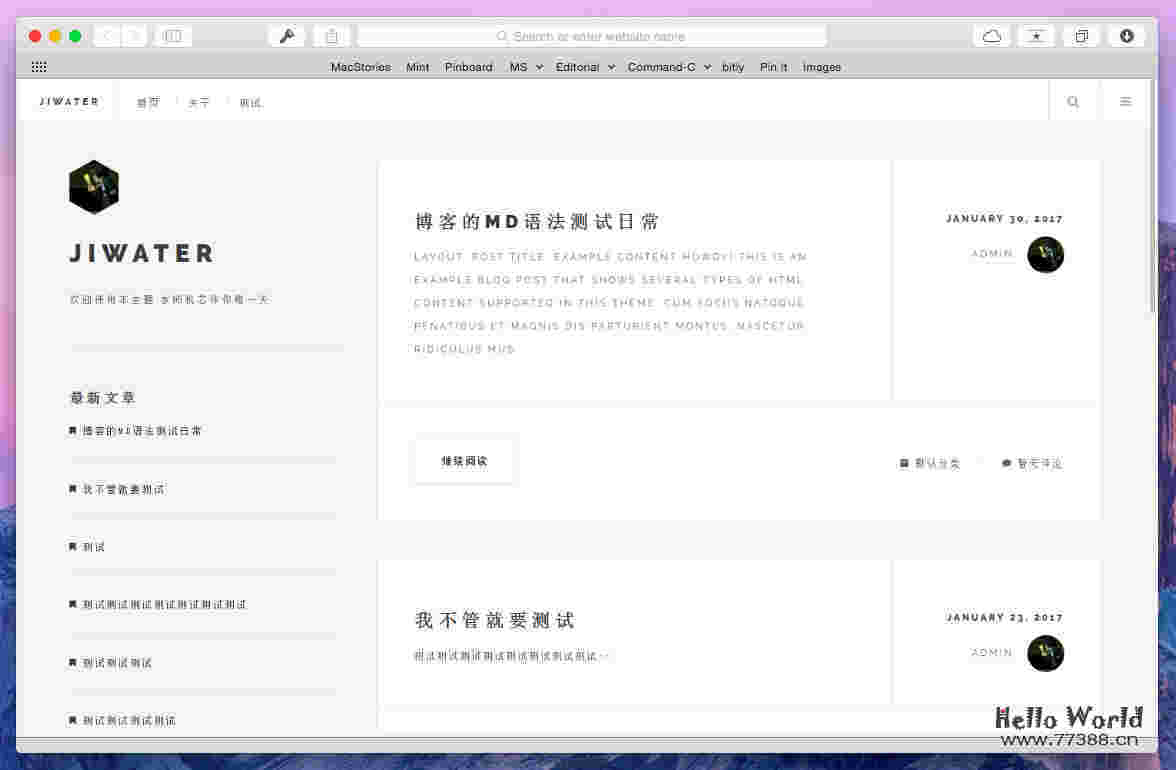
Task: Open the MacStories bookmark
Action: coord(360,67)
